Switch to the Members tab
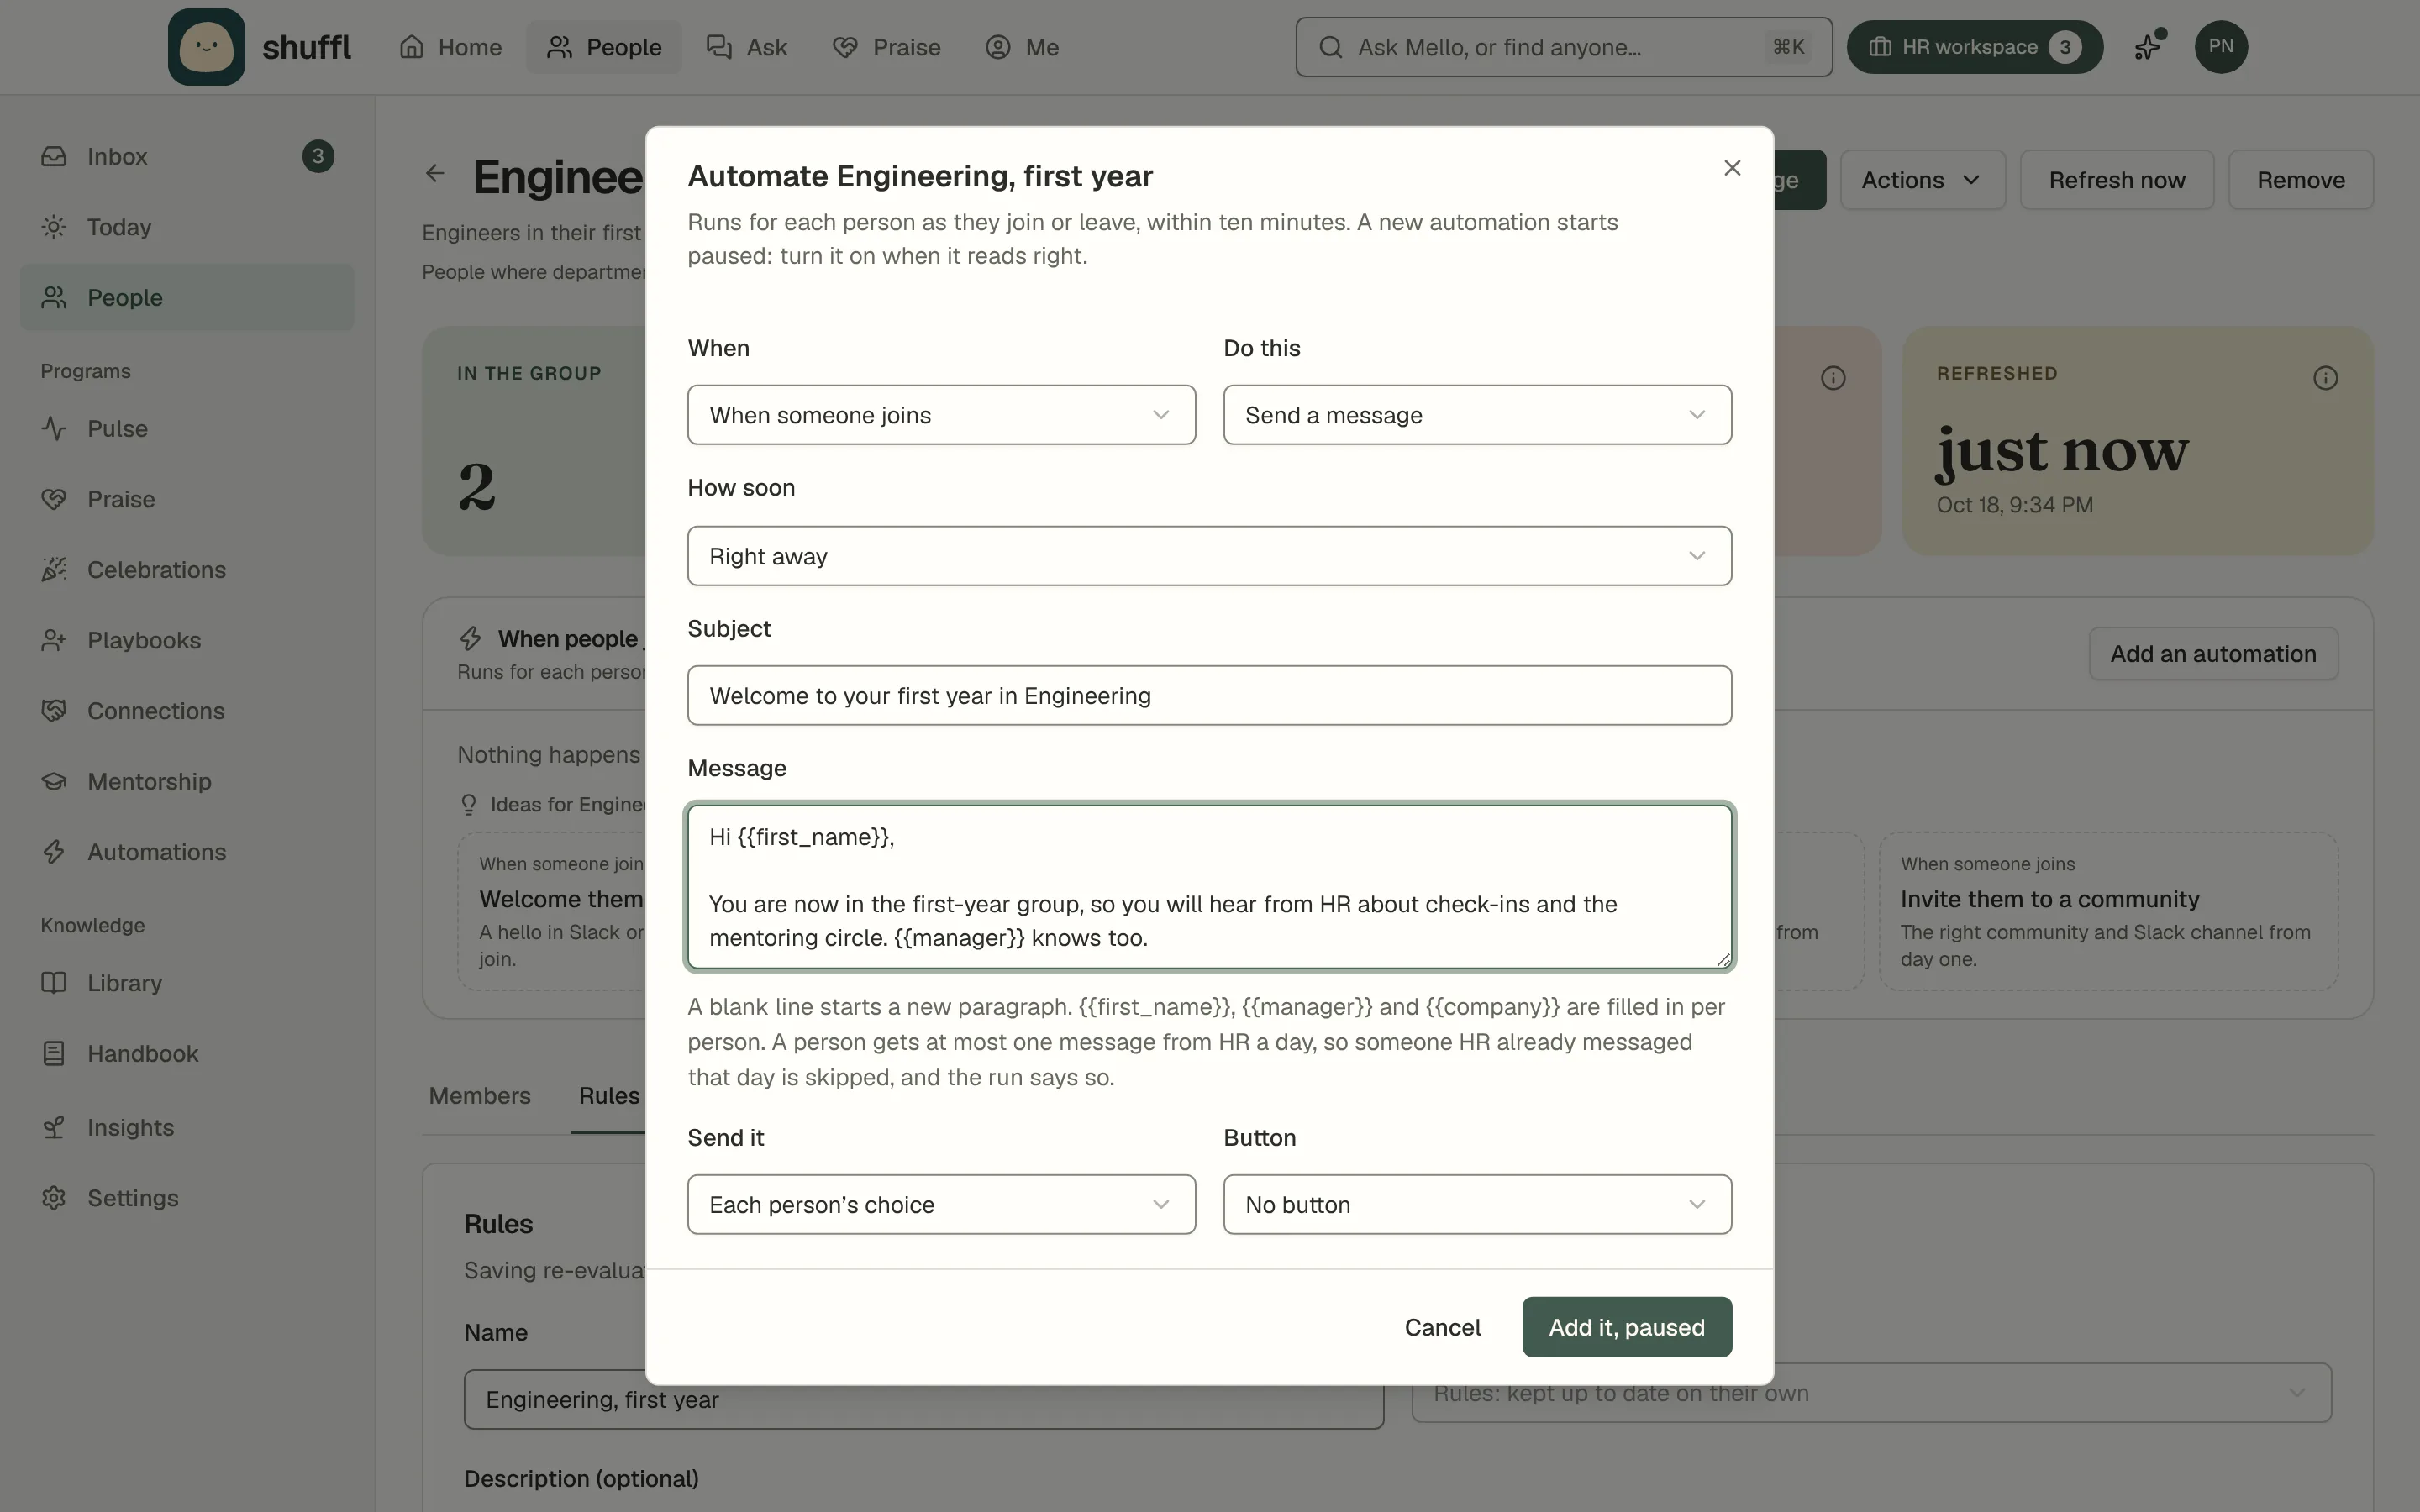The image size is (2420, 1512). (x=480, y=1096)
